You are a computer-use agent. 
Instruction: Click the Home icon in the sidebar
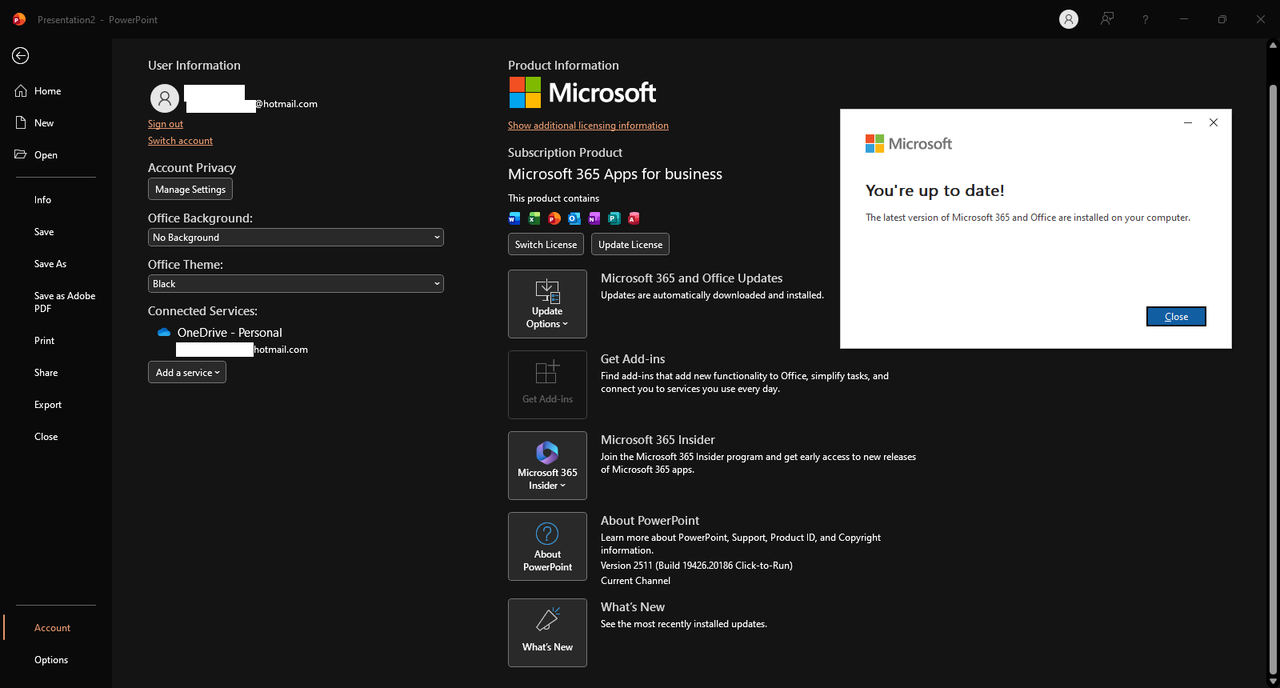tap(21, 91)
